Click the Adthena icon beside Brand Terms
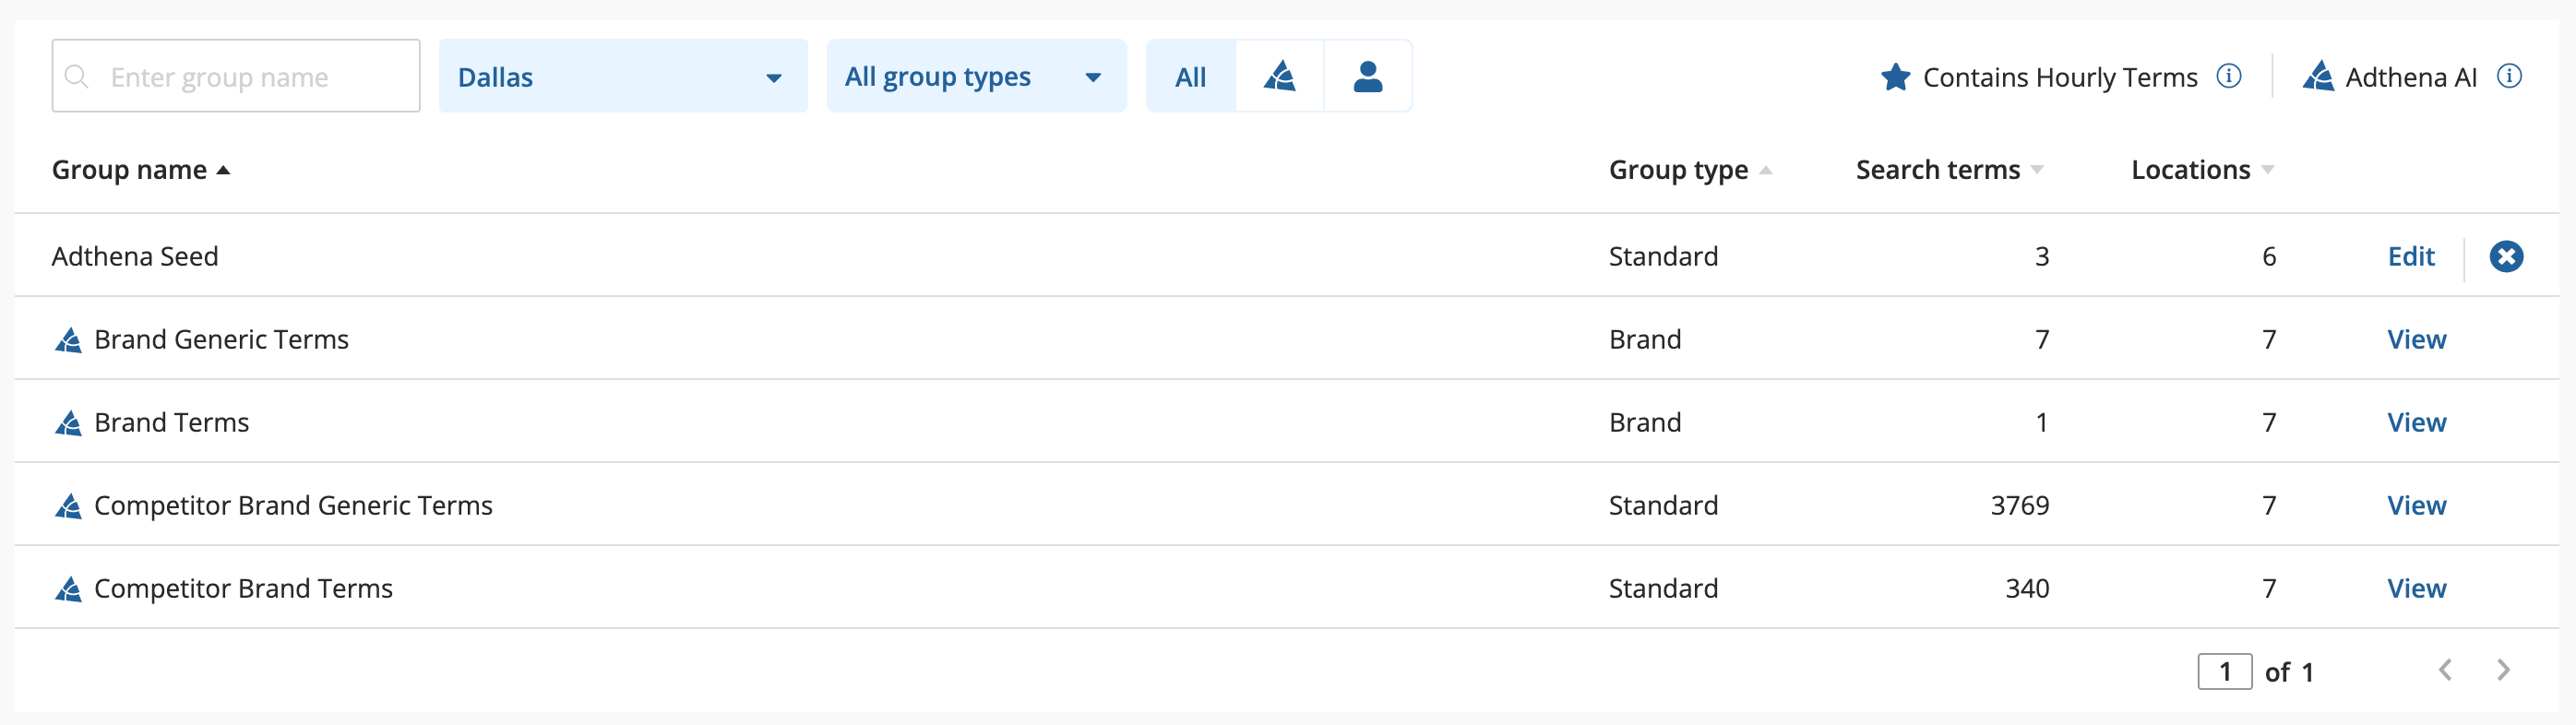This screenshot has height=725, width=2576. pyautogui.click(x=68, y=423)
